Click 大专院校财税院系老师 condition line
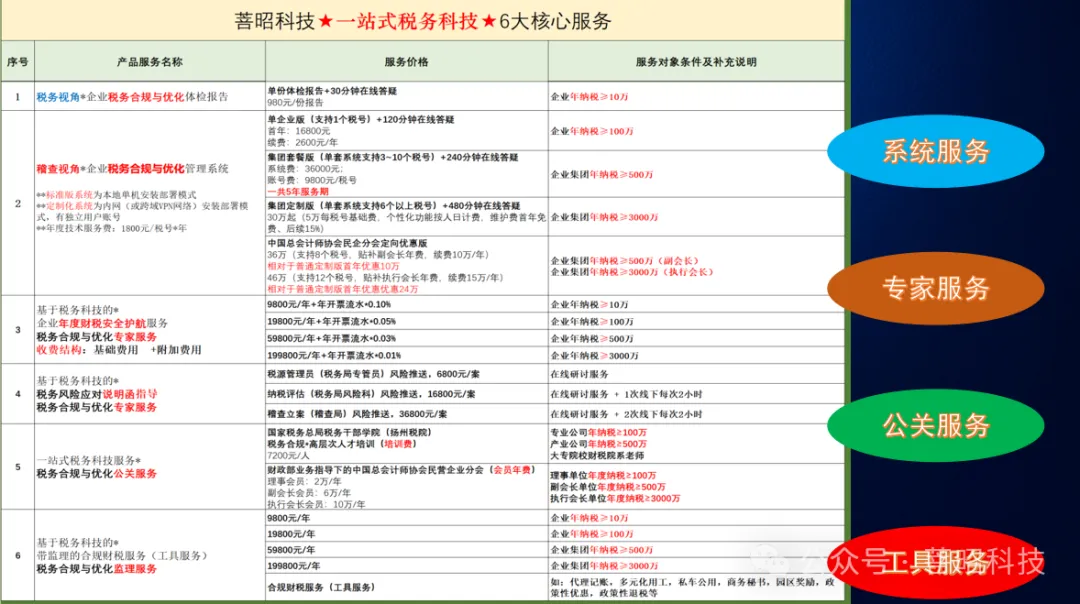The width and height of the screenshot is (1080, 604). (597, 455)
